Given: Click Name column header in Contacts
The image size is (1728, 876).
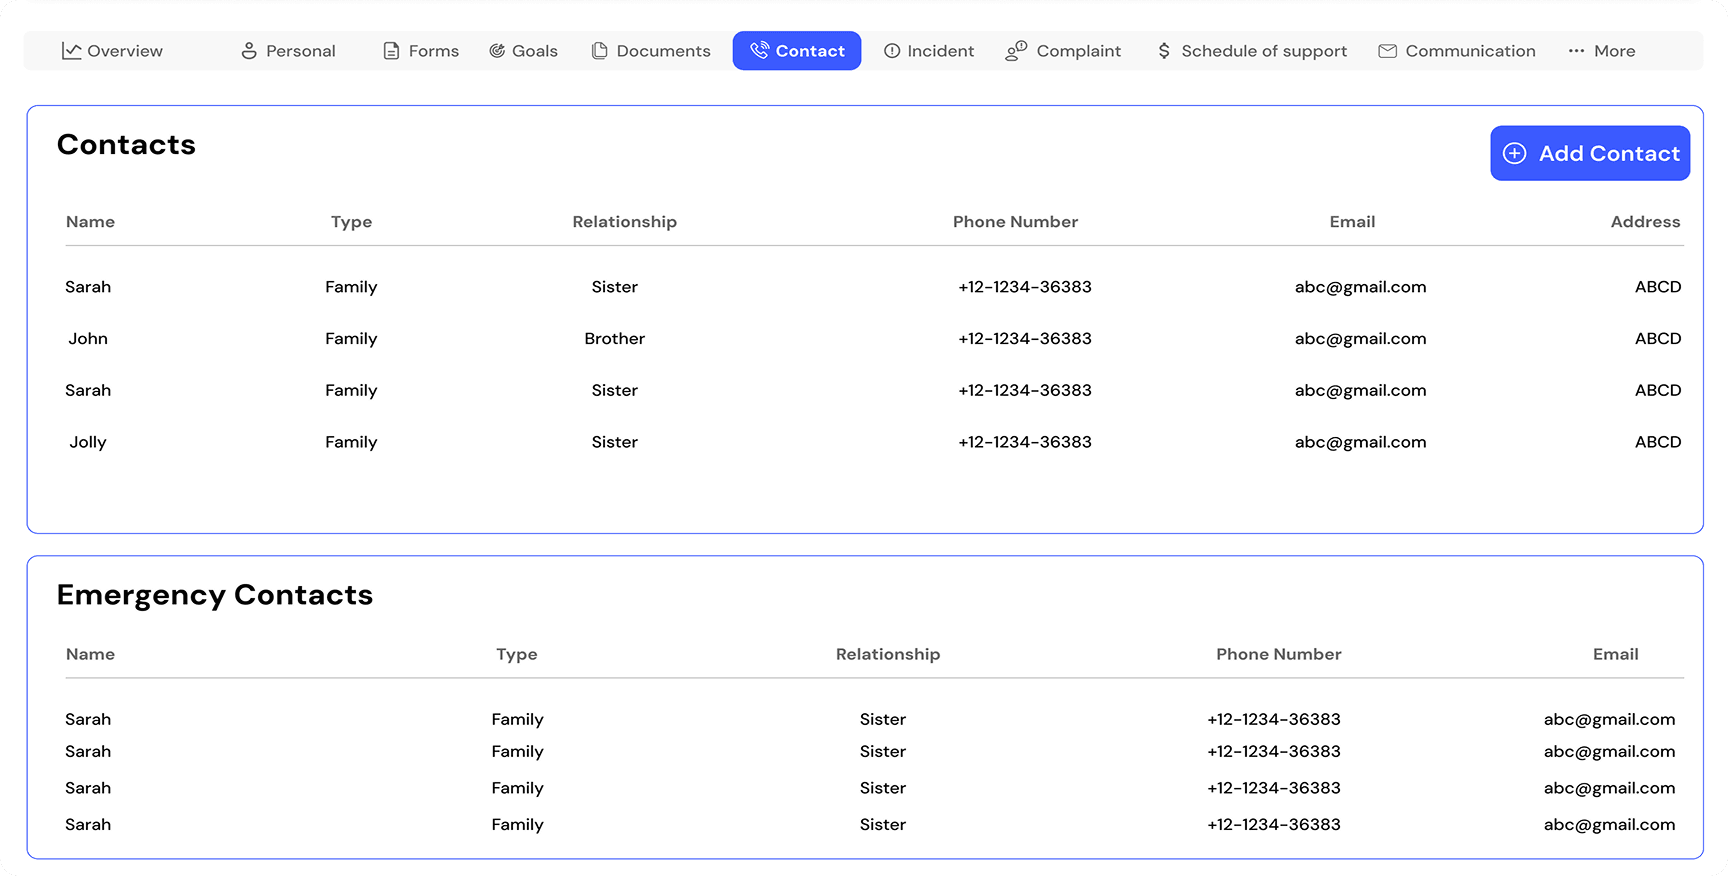Looking at the screenshot, I should [90, 222].
